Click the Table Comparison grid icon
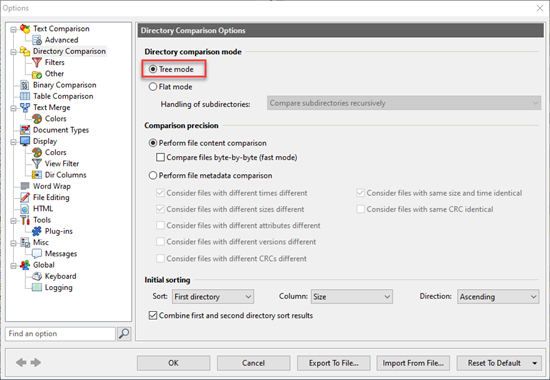550x380 pixels. 25,96
